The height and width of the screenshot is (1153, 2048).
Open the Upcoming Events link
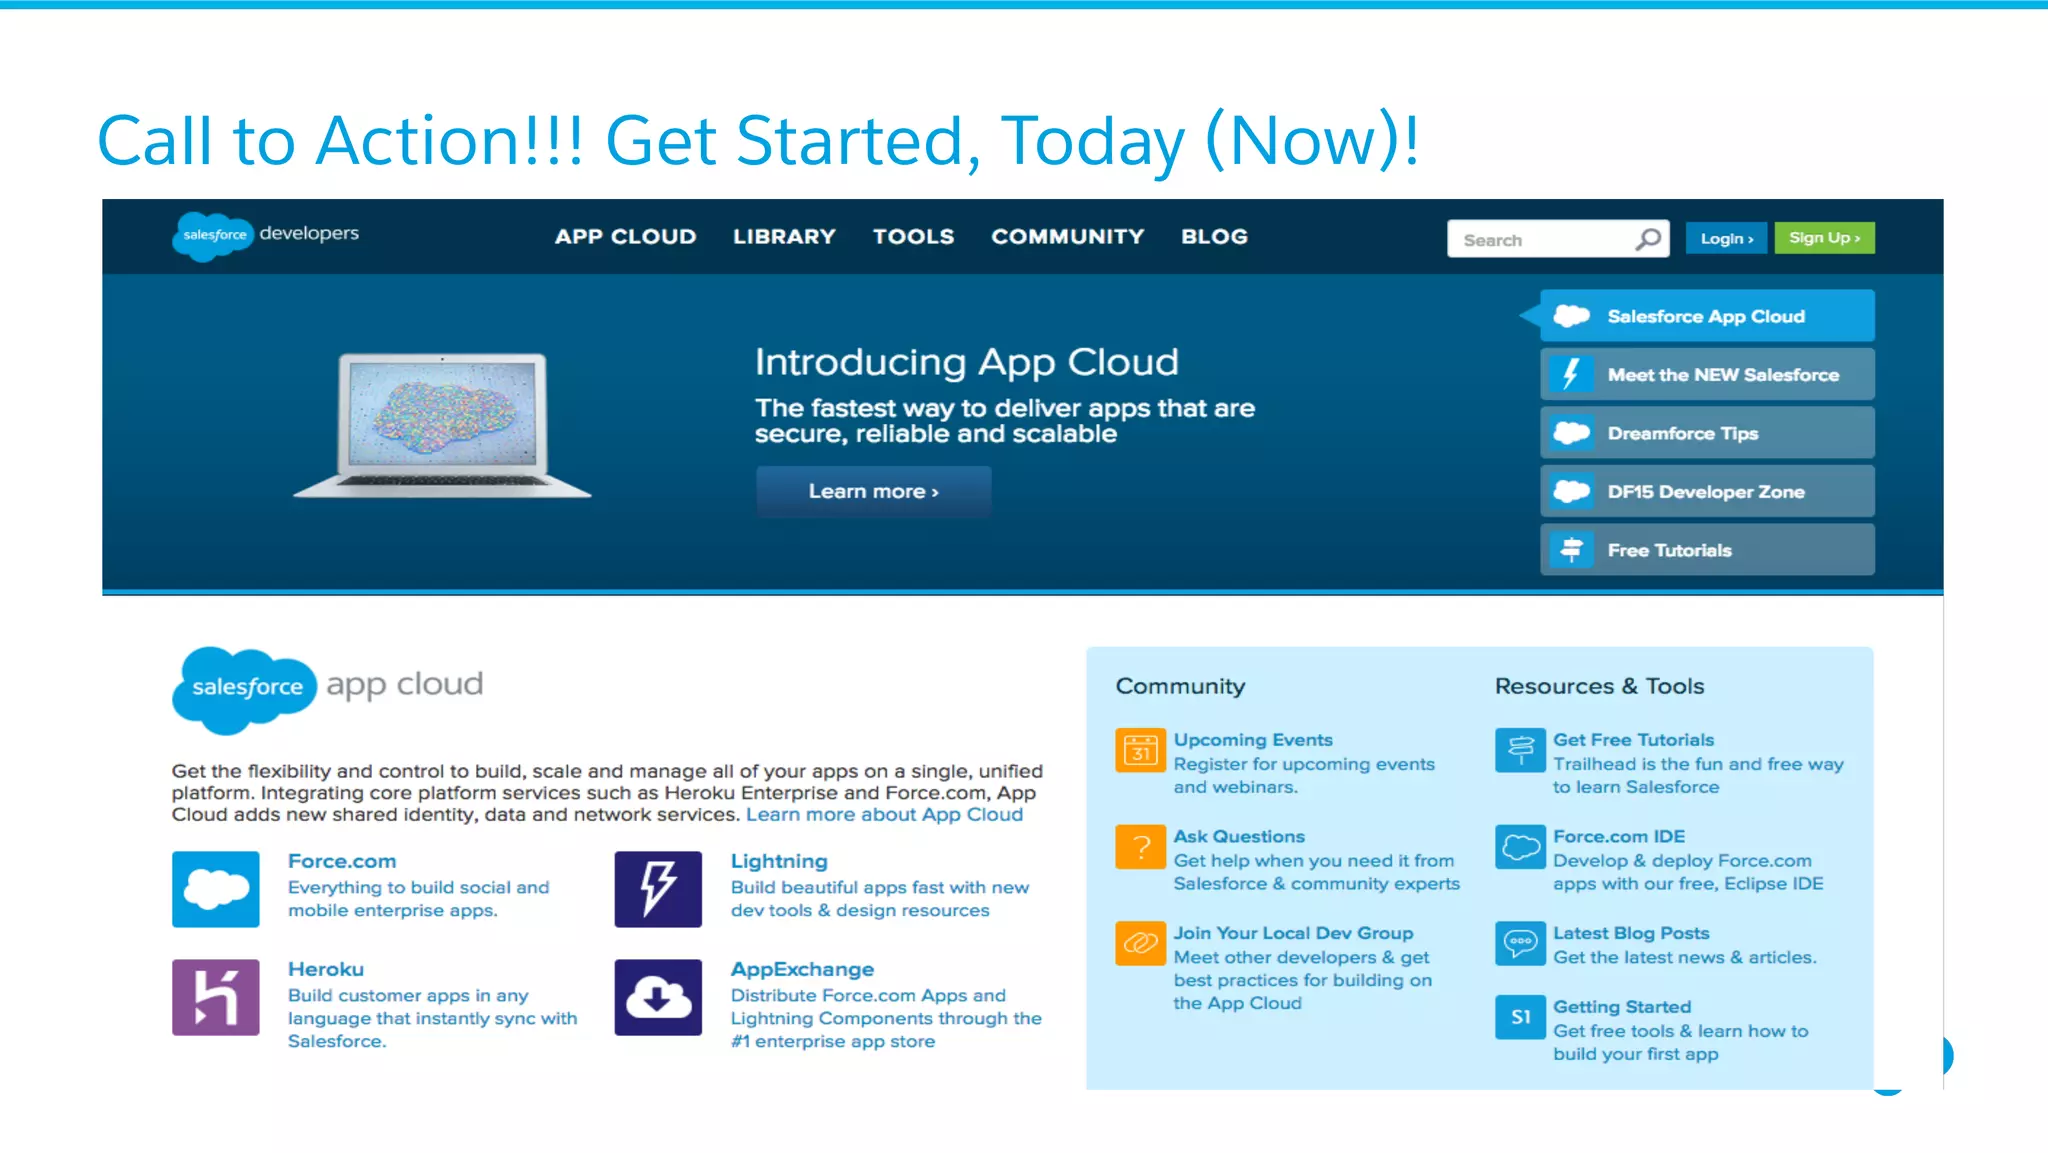pyautogui.click(x=1253, y=740)
